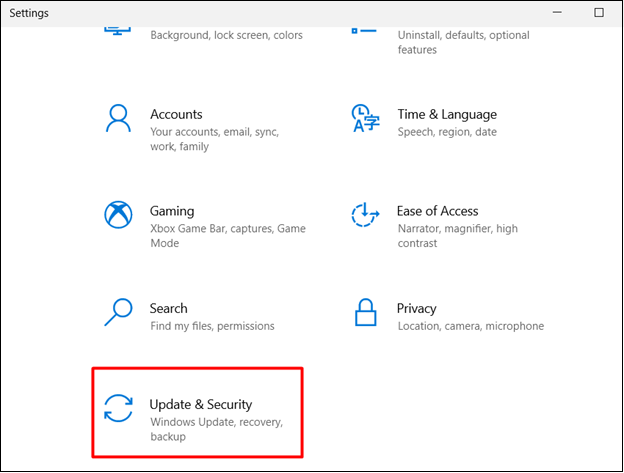Click the Update & Security sync arrows icon
Image resolution: width=624 pixels, height=473 pixels.
[119, 410]
